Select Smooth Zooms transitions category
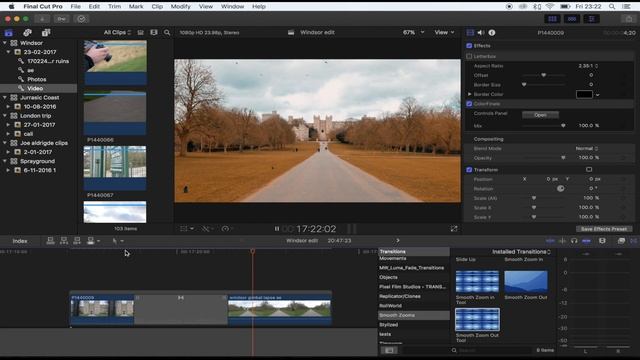 pos(414,315)
